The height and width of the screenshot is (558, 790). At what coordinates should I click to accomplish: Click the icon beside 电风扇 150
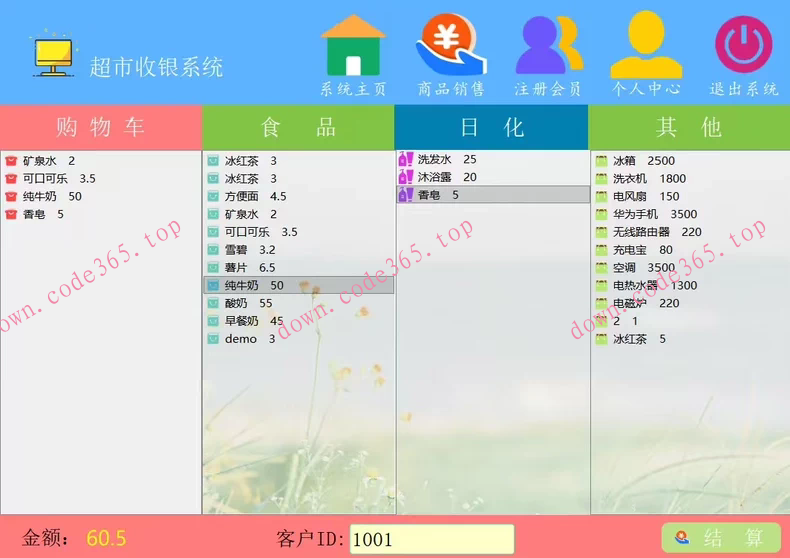[x=602, y=196]
